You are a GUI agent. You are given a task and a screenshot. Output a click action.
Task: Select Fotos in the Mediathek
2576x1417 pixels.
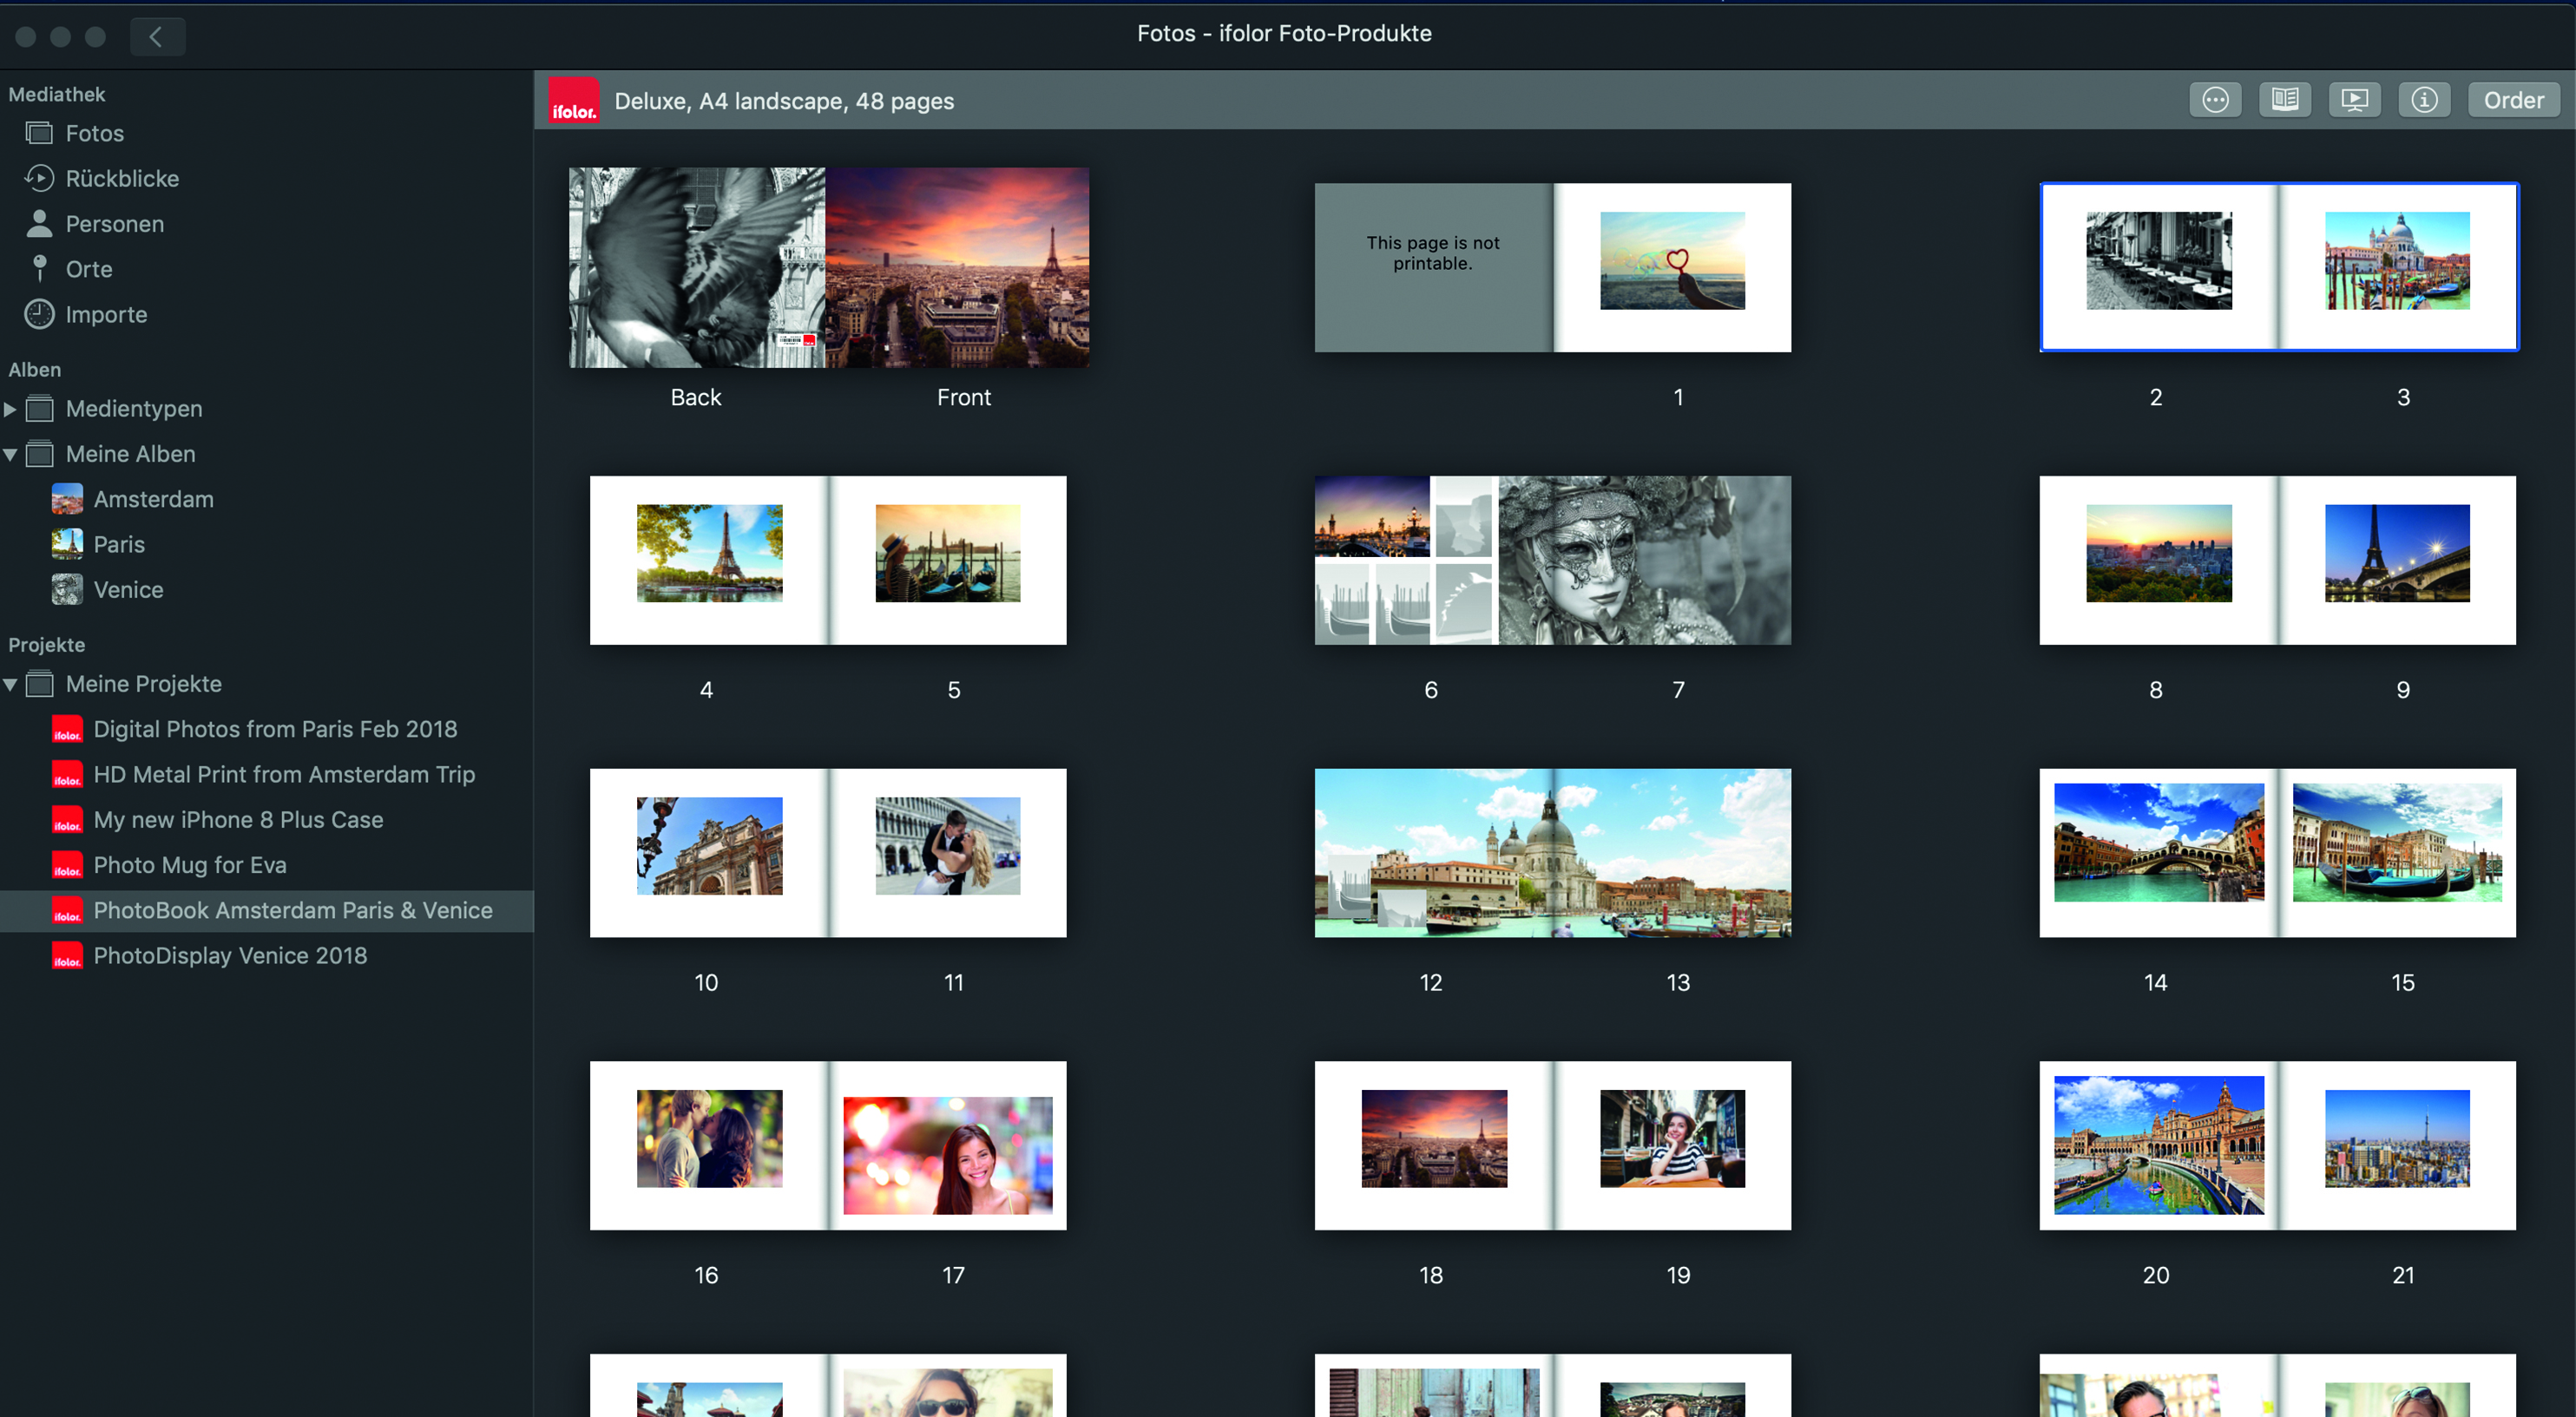tap(94, 133)
